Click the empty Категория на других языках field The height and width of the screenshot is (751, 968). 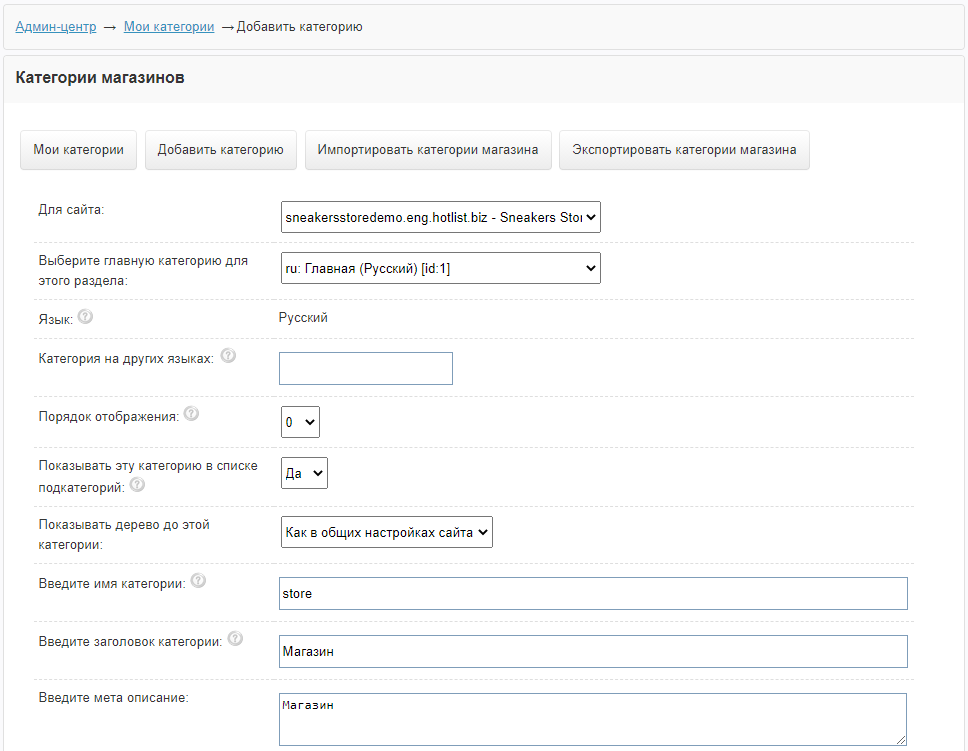click(x=366, y=368)
